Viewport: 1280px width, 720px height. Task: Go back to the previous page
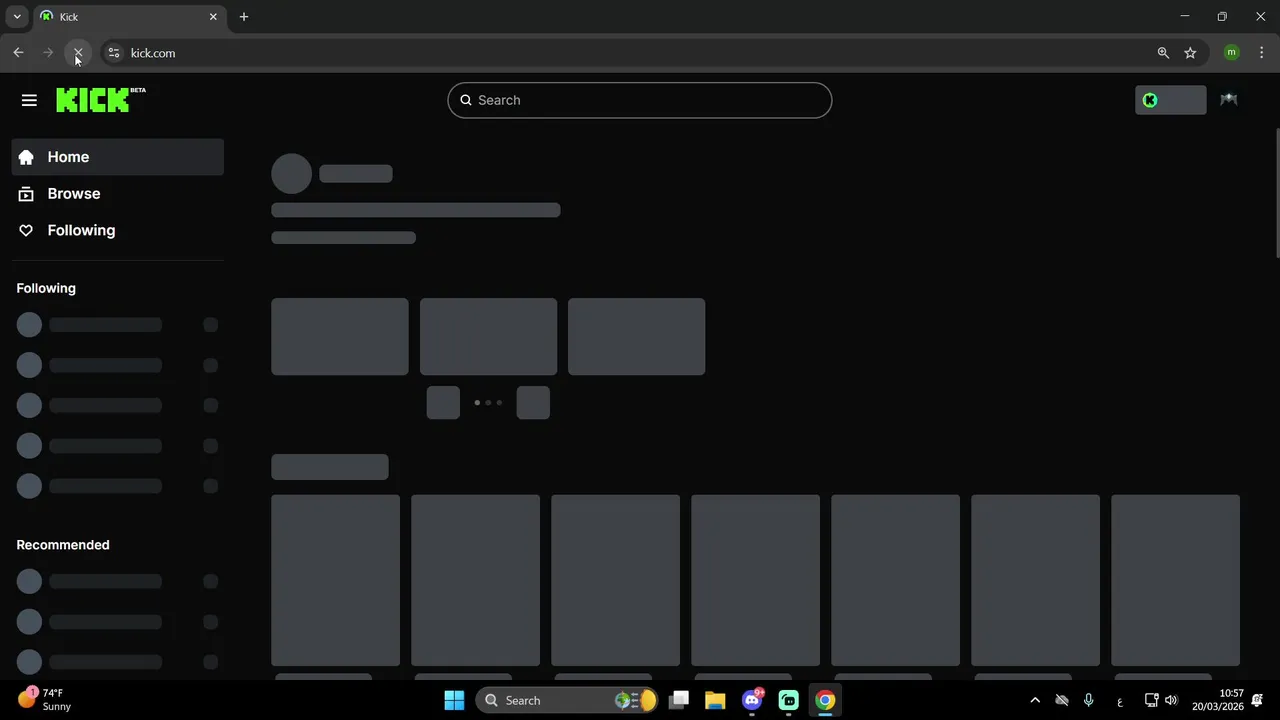pos(18,53)
